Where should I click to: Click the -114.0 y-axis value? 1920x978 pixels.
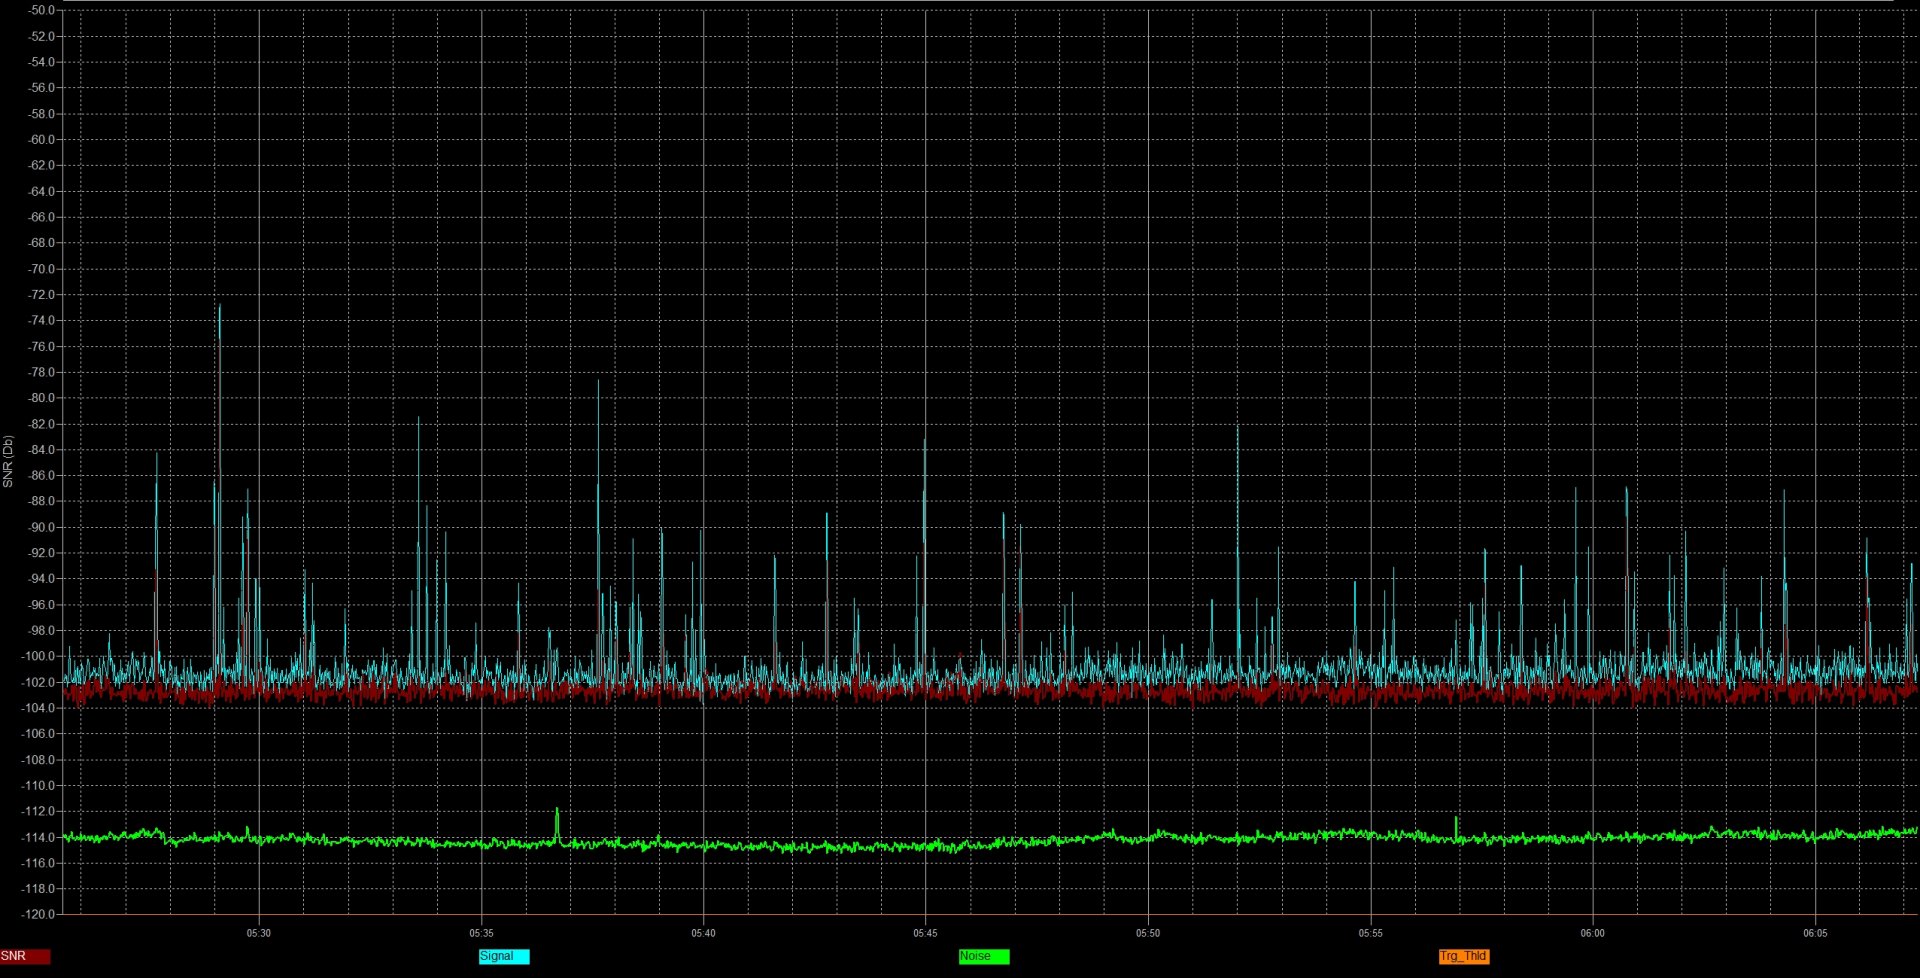coord(38,837)
